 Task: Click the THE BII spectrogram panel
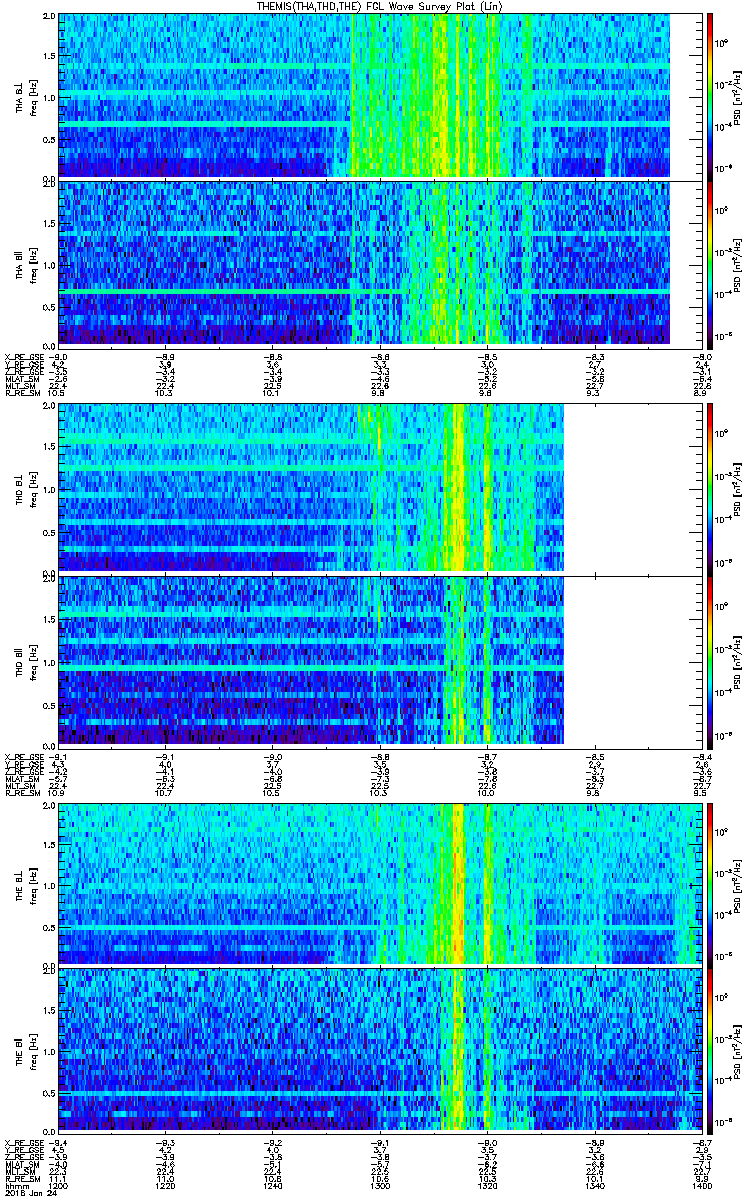point(378,1050)
